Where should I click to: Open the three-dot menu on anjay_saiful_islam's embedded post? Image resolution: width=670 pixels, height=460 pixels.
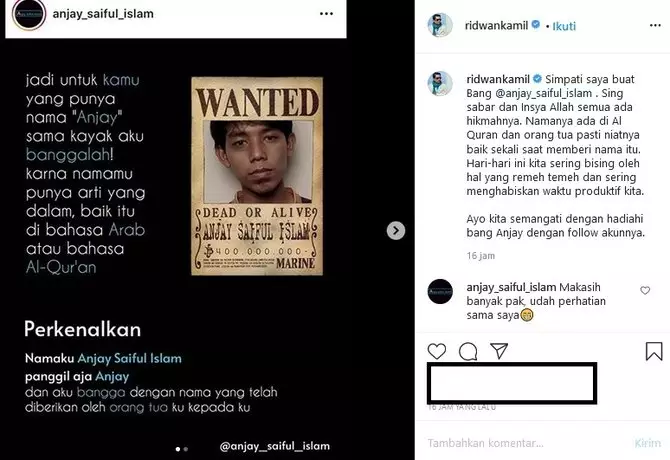pos(326,14)
